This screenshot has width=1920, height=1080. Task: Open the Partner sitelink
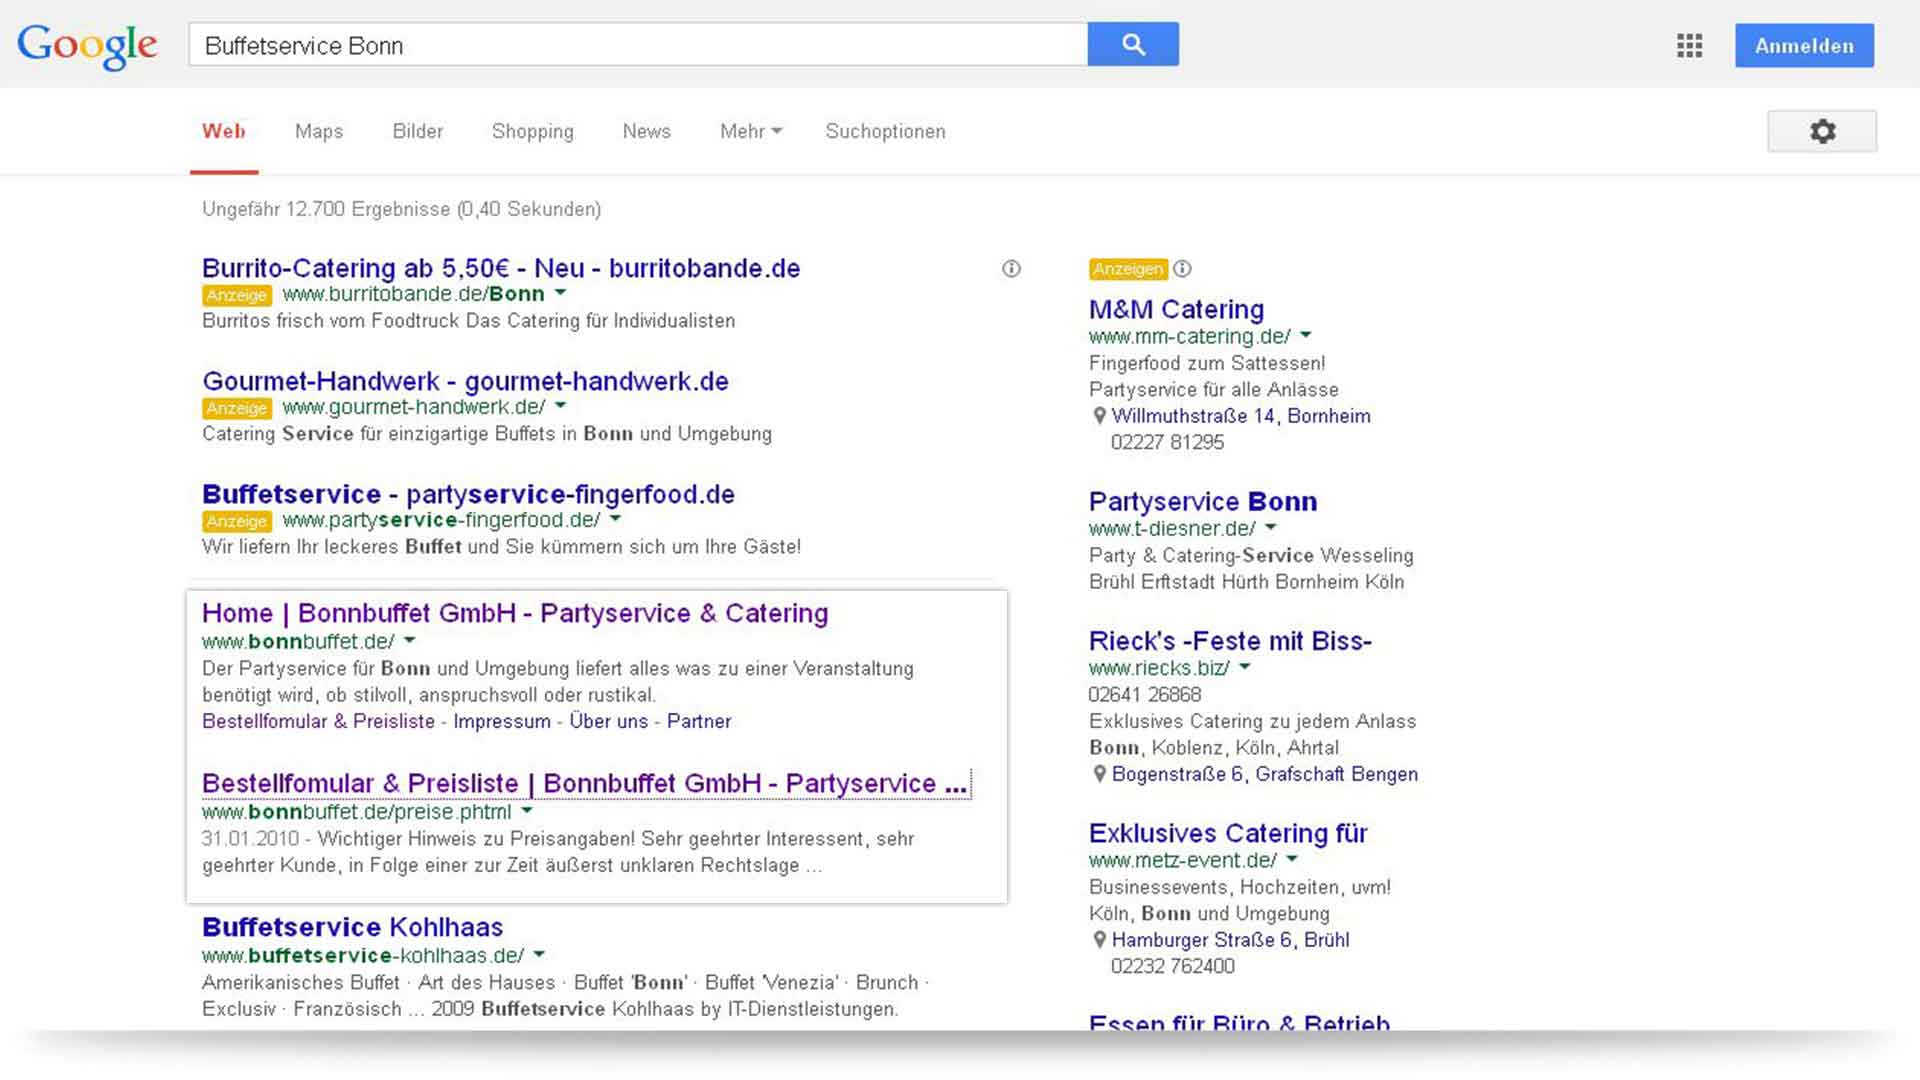pos(699,721)
